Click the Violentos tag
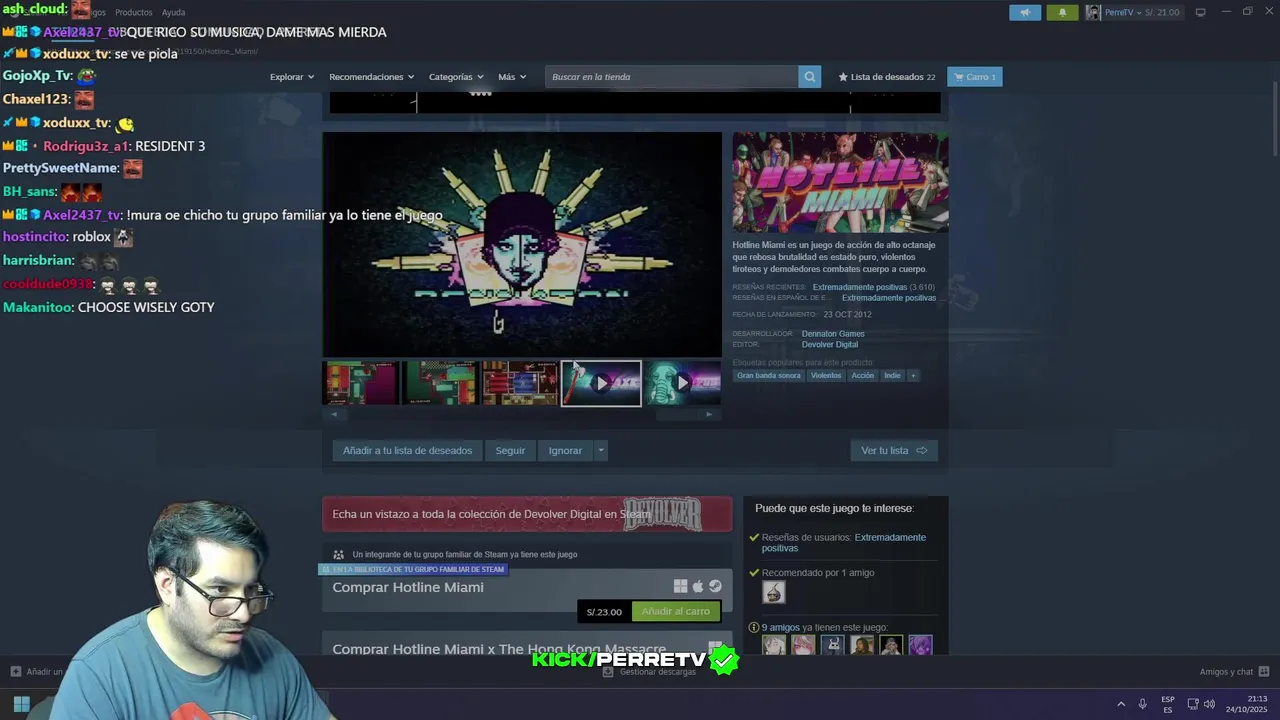Image resolution: width=1280 pixels, height=720 pixels. (826, 376)
